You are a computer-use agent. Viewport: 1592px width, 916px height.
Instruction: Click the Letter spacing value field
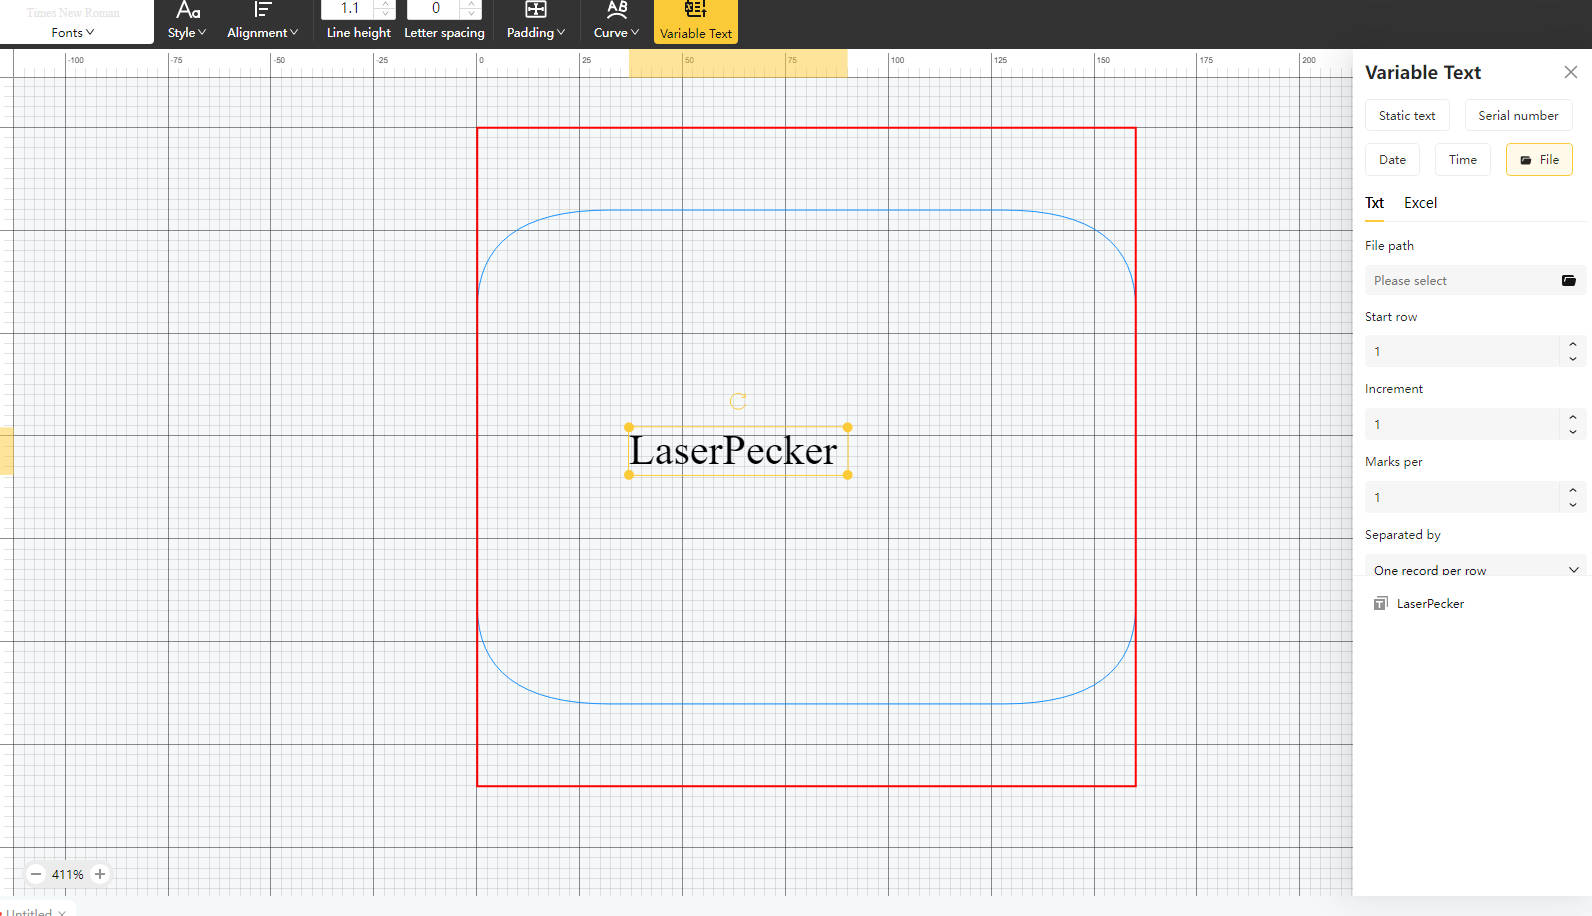click(x=435, y=9)
